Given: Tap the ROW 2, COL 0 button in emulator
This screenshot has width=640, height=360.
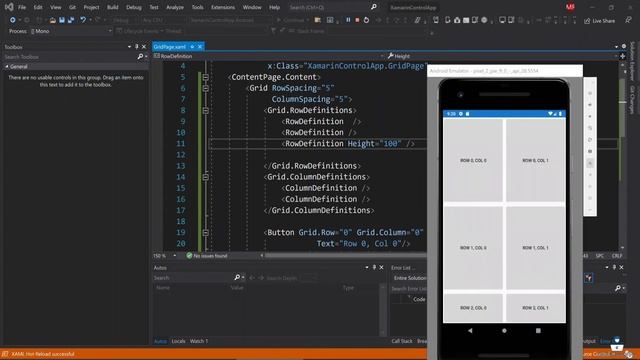Looking at the screenshot, I should [473, 308].
